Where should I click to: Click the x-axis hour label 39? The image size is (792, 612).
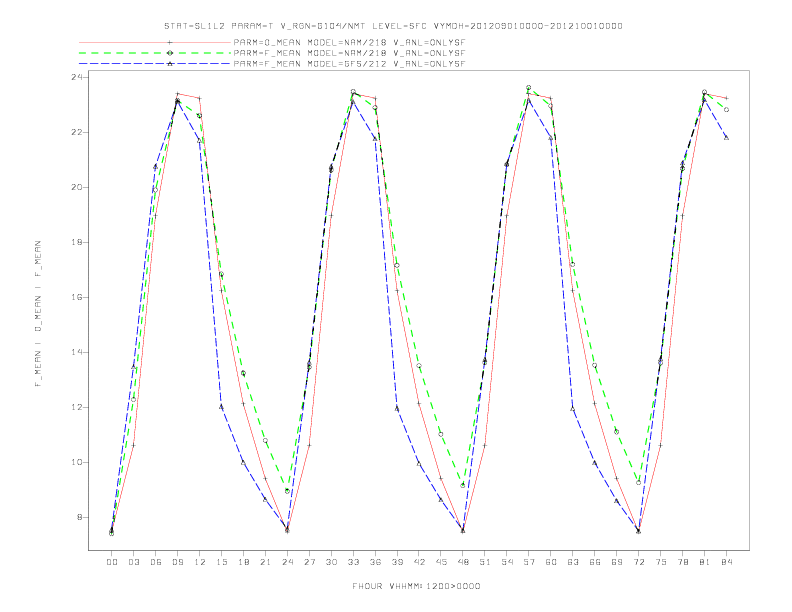click(x=397, y=562)
